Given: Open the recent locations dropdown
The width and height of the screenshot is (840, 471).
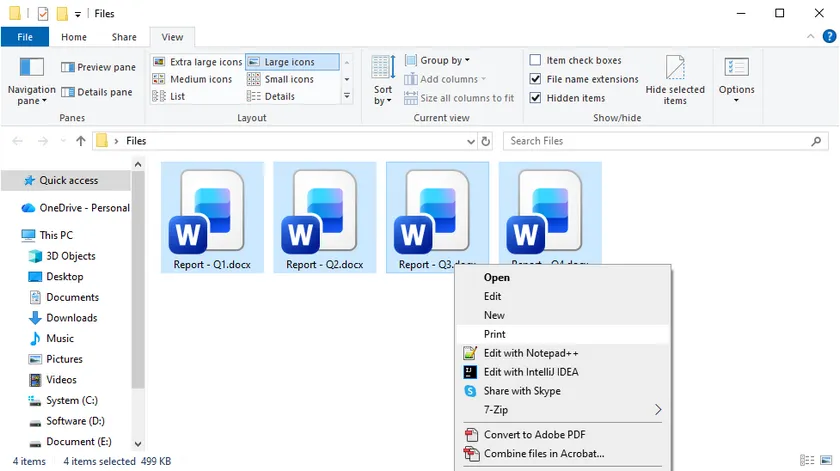Looking at the screenshot, I should tap(63, 141).
